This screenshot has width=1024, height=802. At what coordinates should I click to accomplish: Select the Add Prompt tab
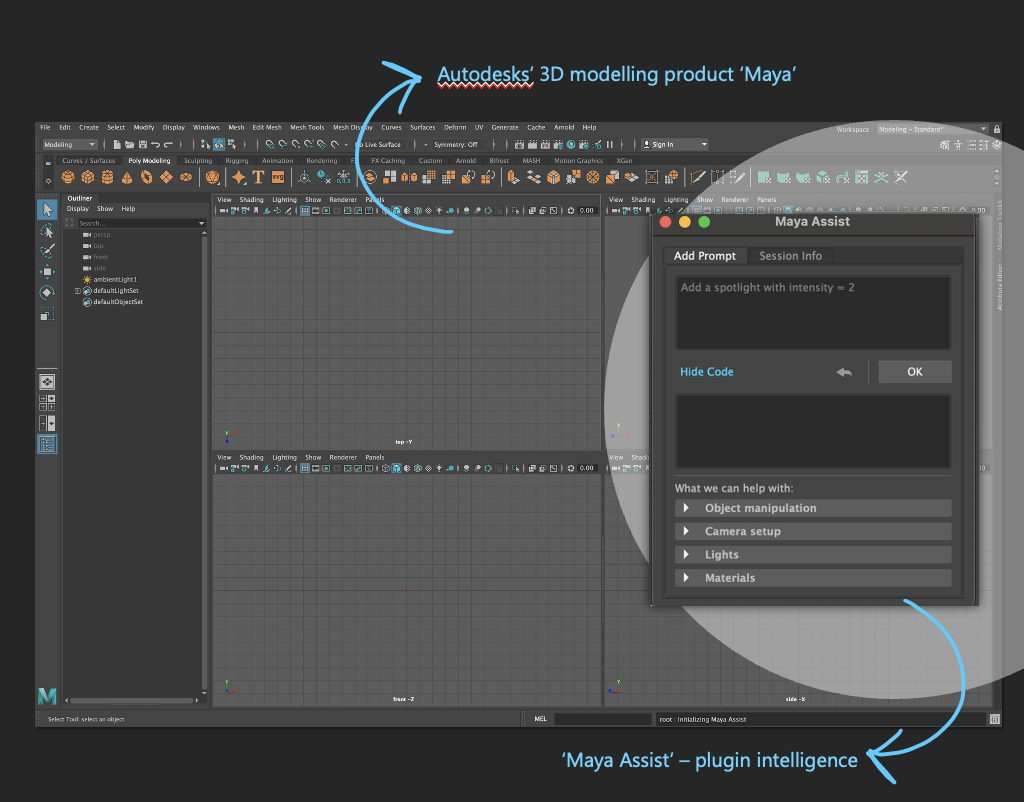tap(705, 256)
